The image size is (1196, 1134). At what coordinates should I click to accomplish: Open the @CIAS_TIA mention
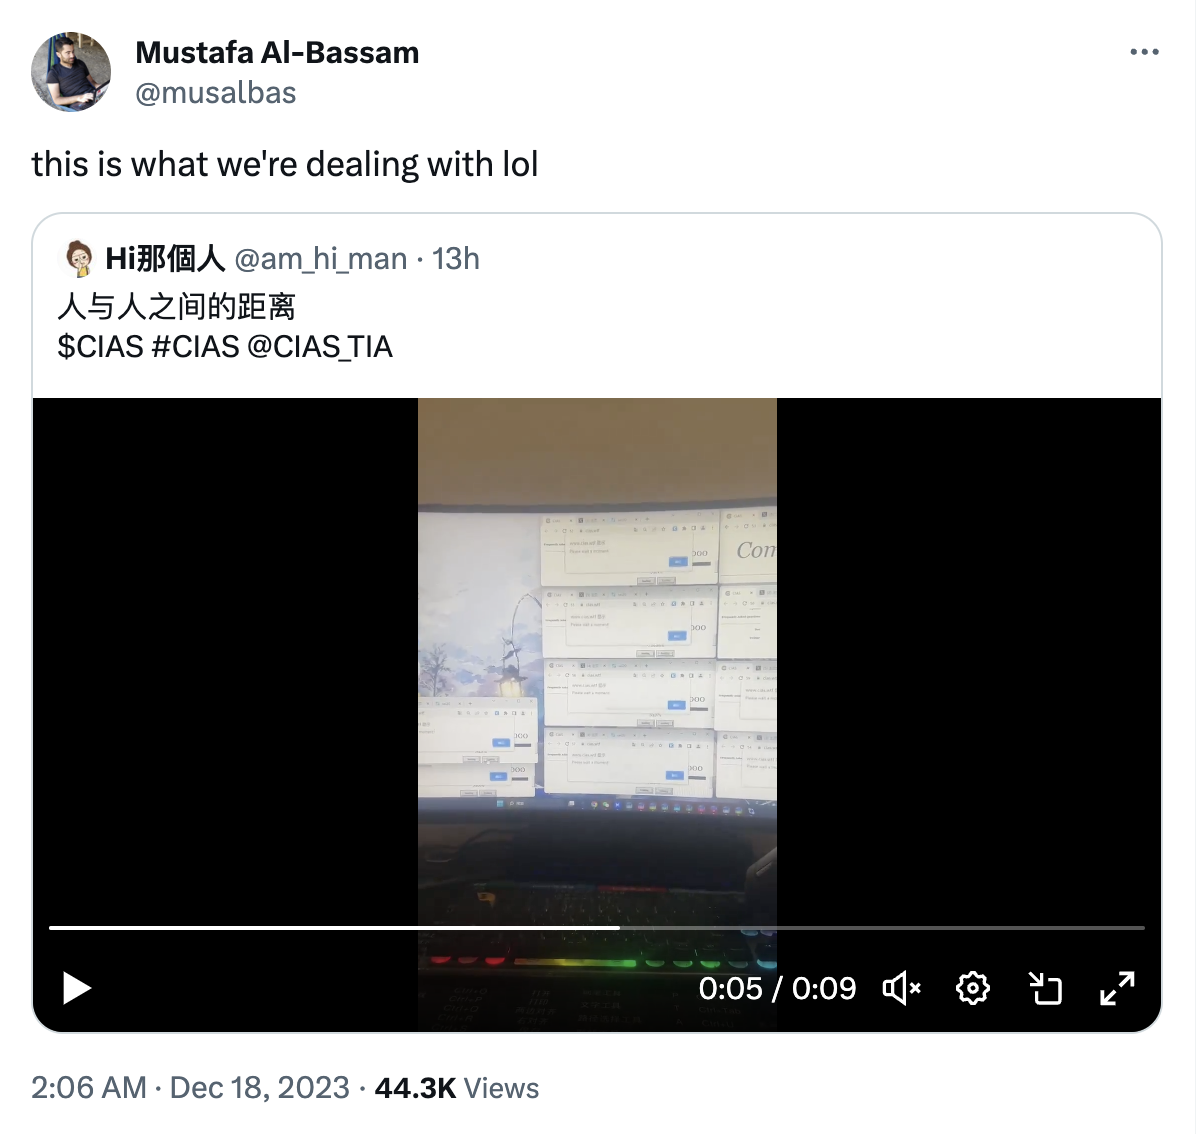320,347
